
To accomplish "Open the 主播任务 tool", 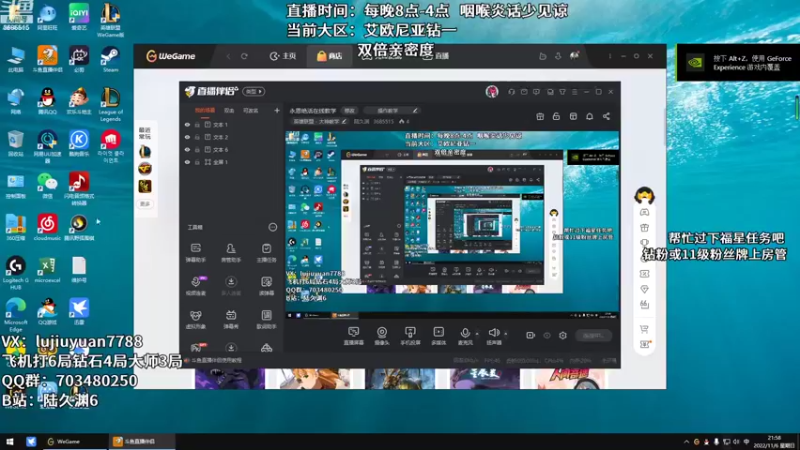I will tap(266, 253).
